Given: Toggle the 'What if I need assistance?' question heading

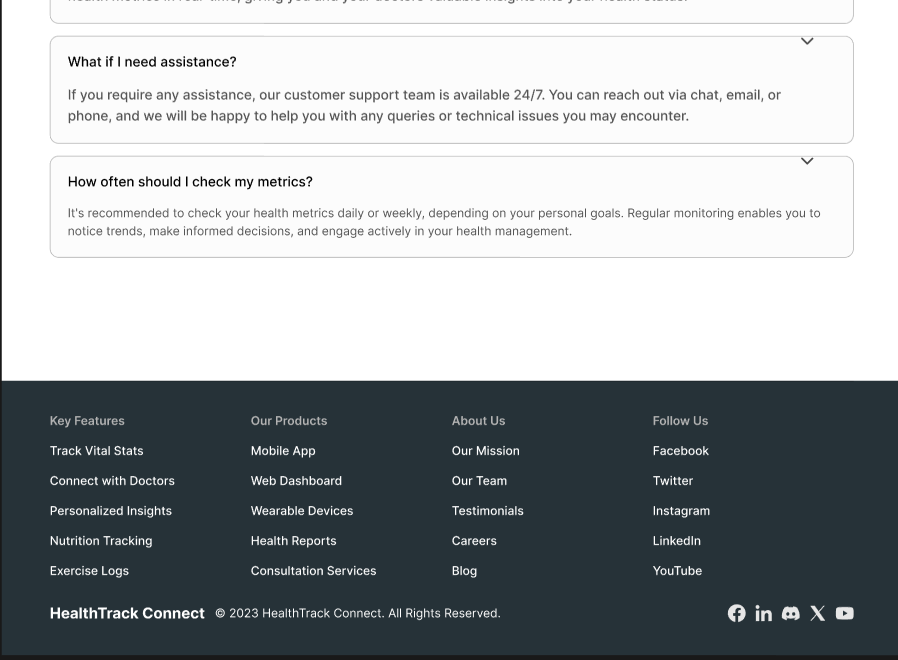Looking at the screenshot, I should click(x=152, y=62).
